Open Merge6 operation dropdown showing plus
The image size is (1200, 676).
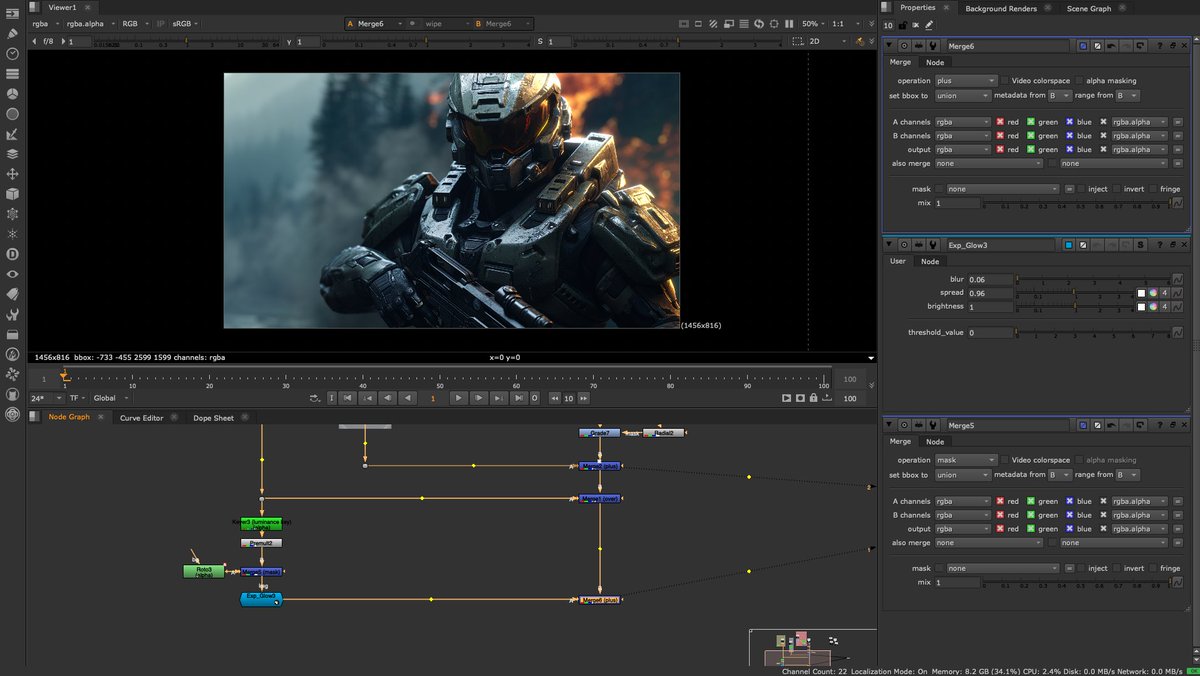pyautogui.click(x=965, y=80)
